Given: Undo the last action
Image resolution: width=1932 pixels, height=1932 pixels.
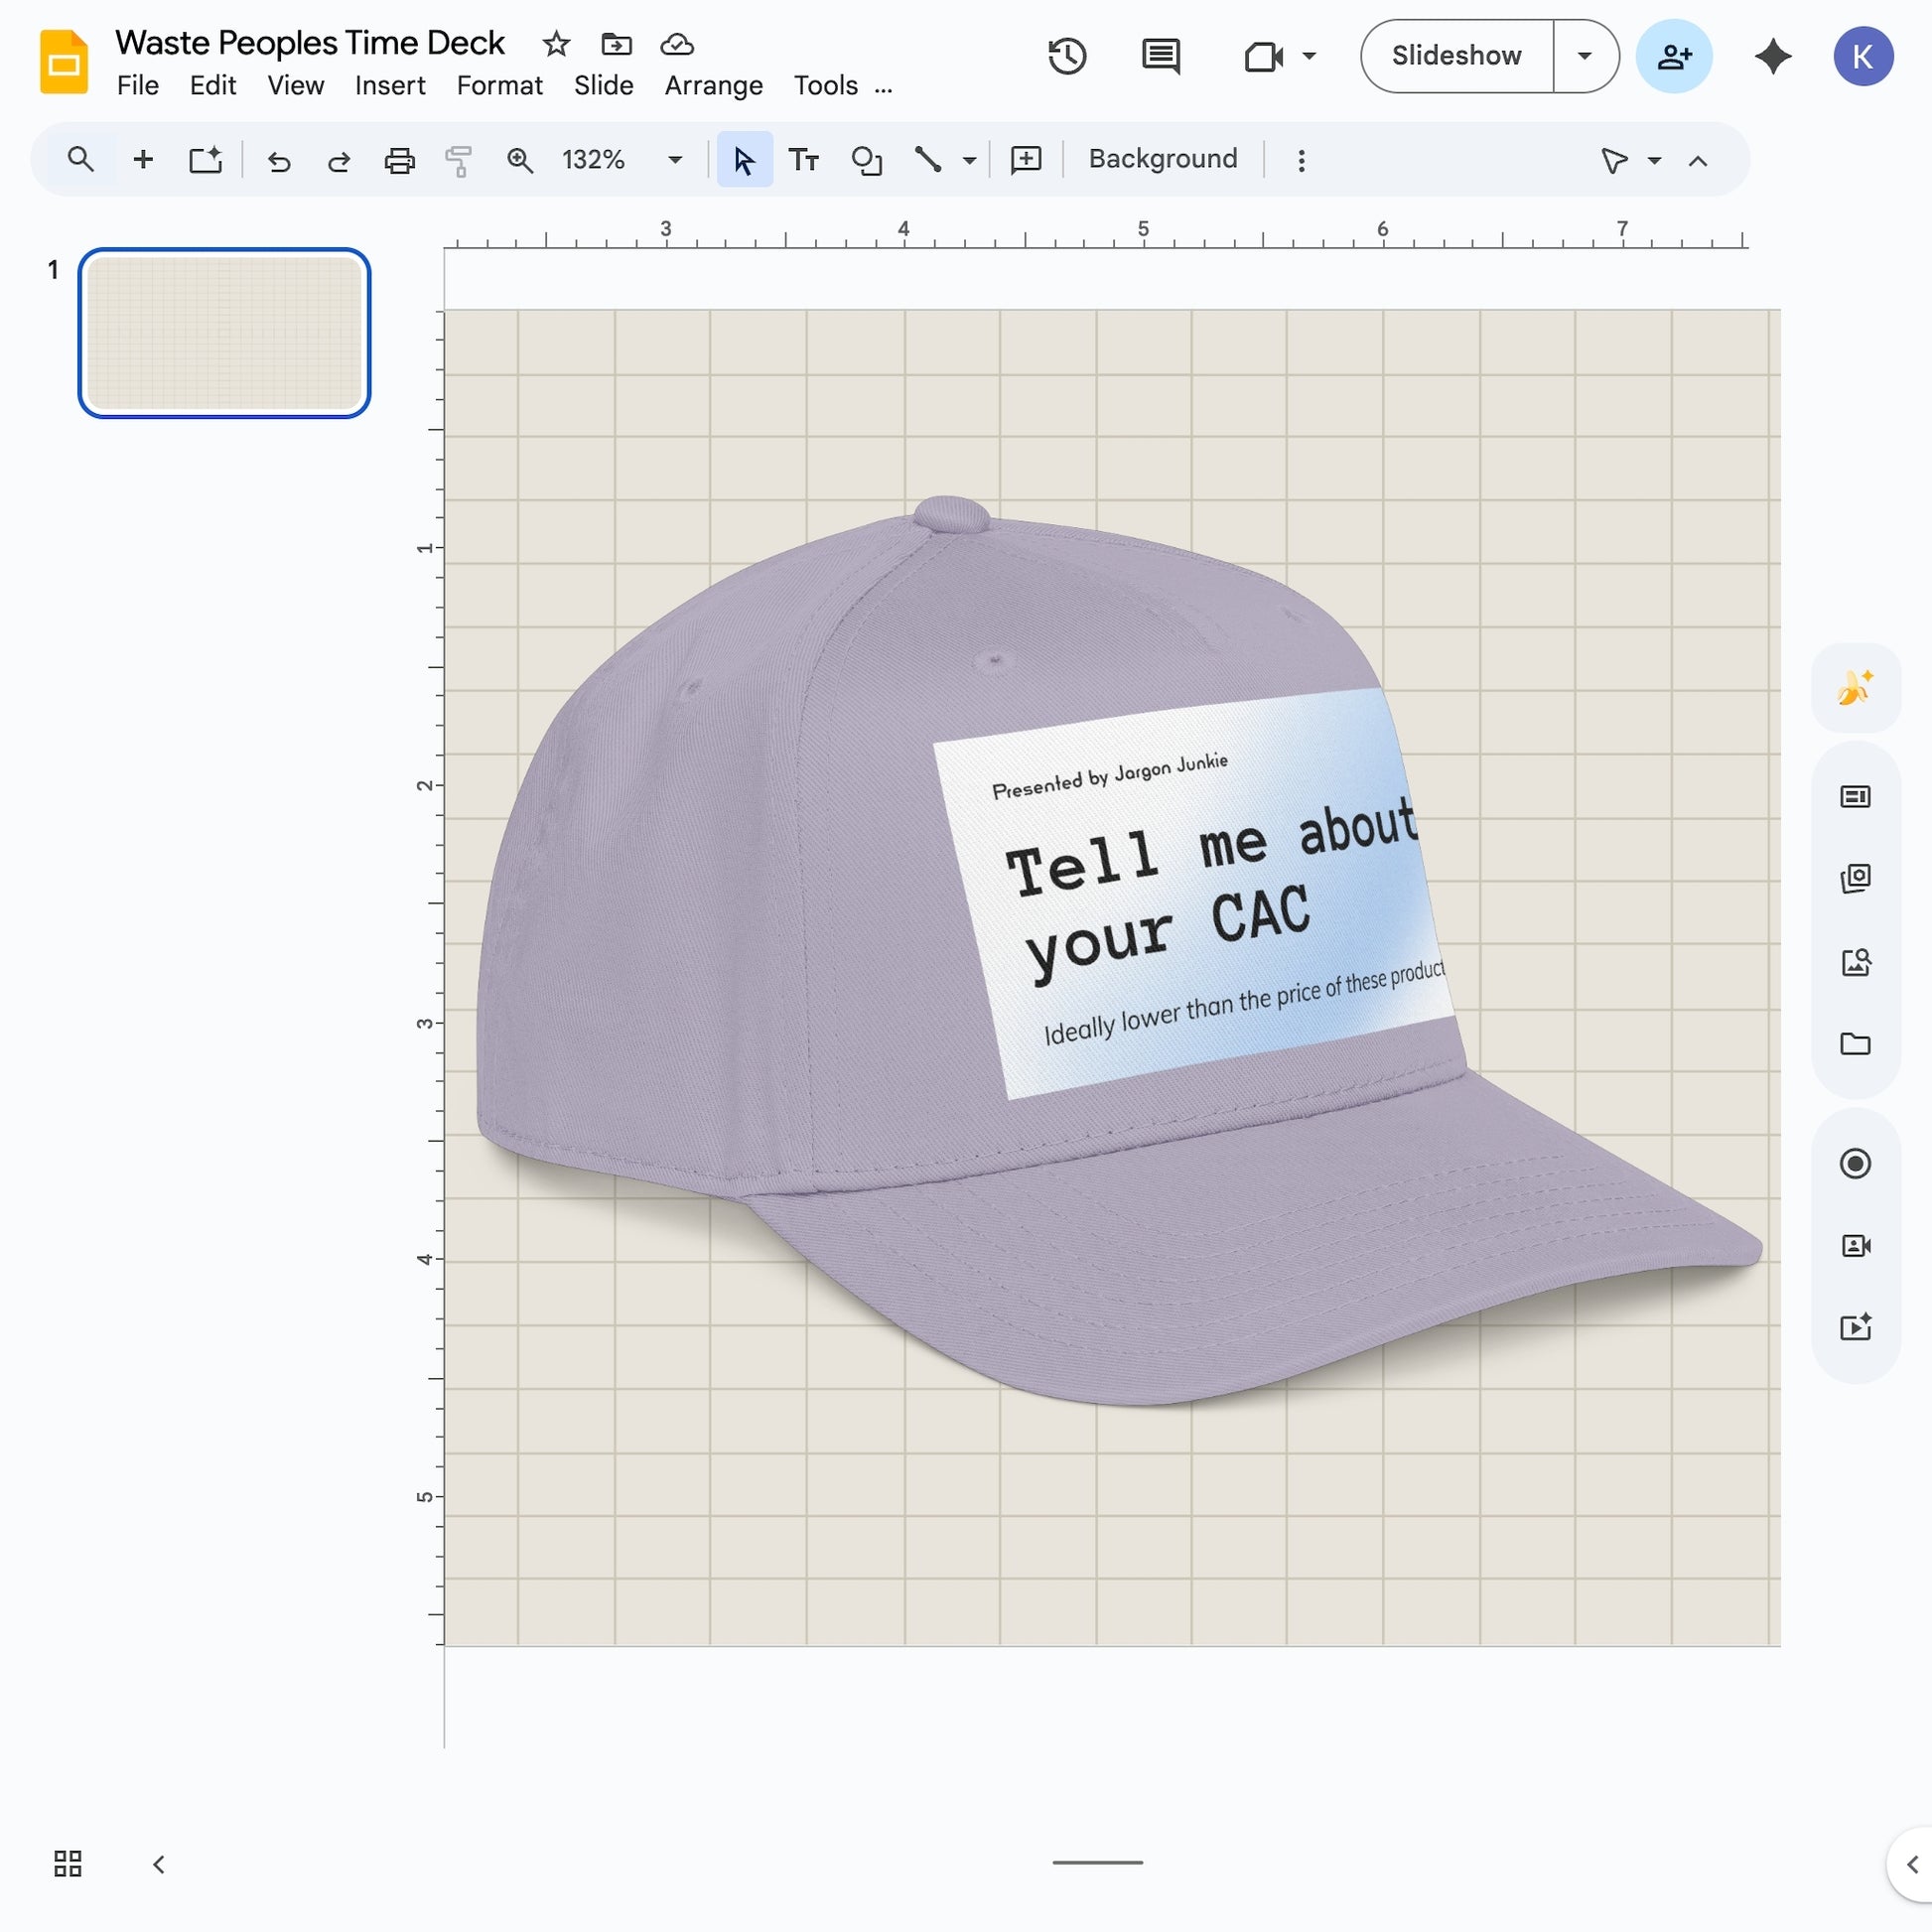Looking at the screenshot, I should click(x=280, y=159).
